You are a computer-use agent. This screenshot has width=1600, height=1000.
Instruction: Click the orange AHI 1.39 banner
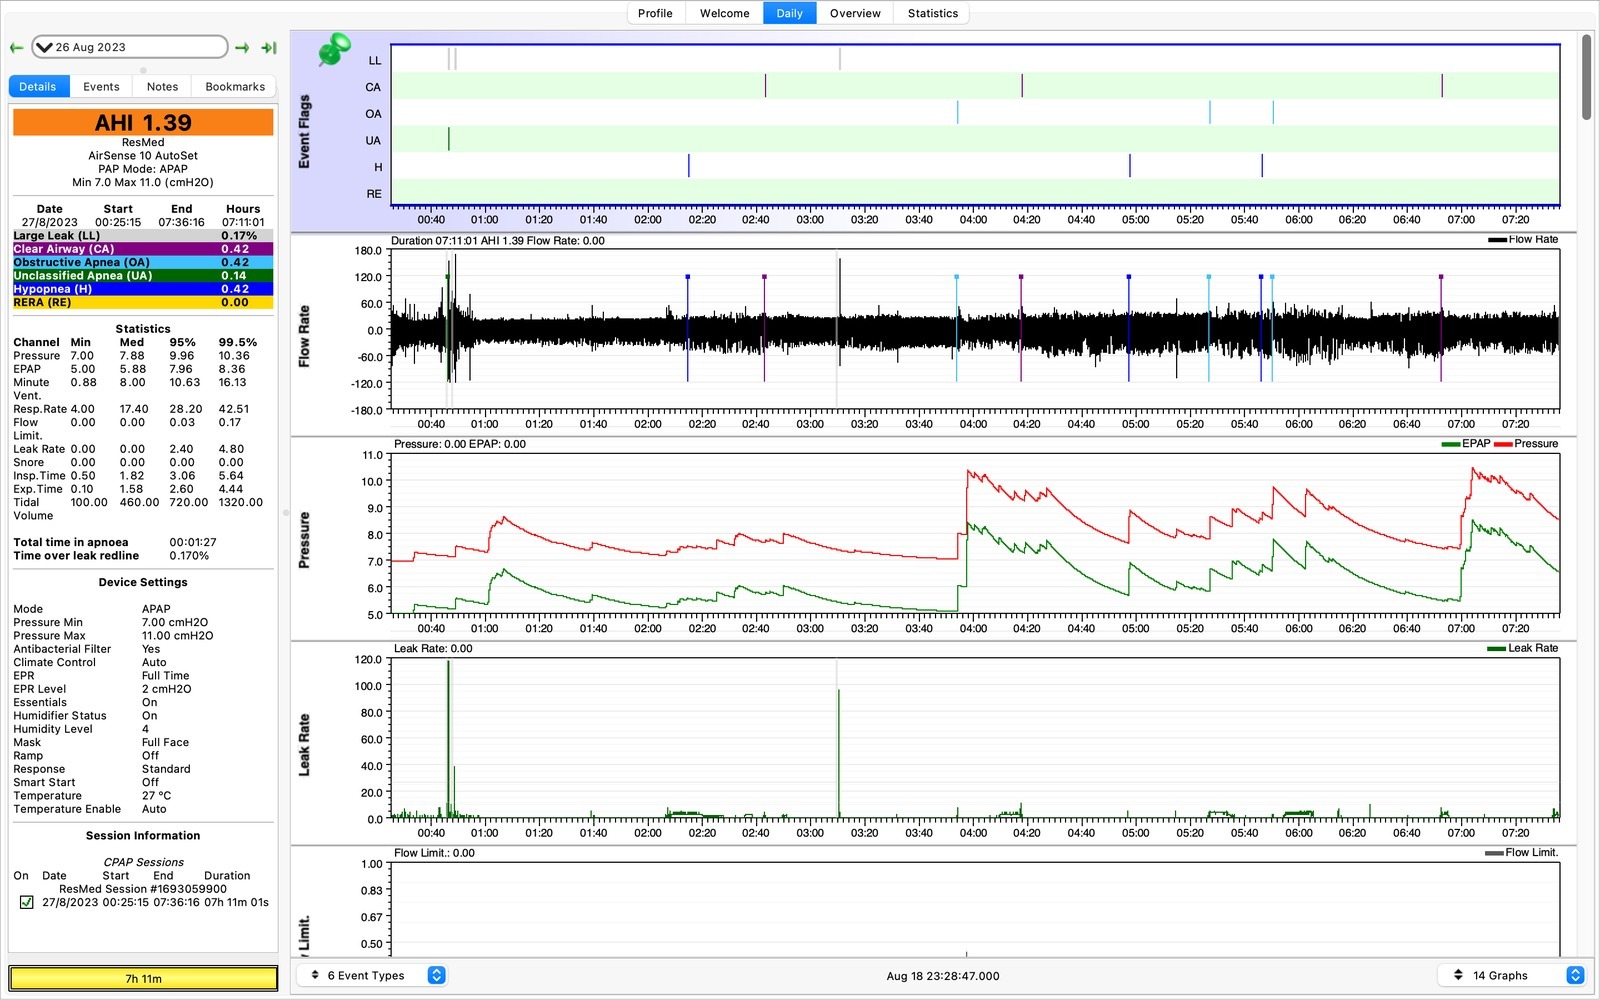[x=143, y=122]
